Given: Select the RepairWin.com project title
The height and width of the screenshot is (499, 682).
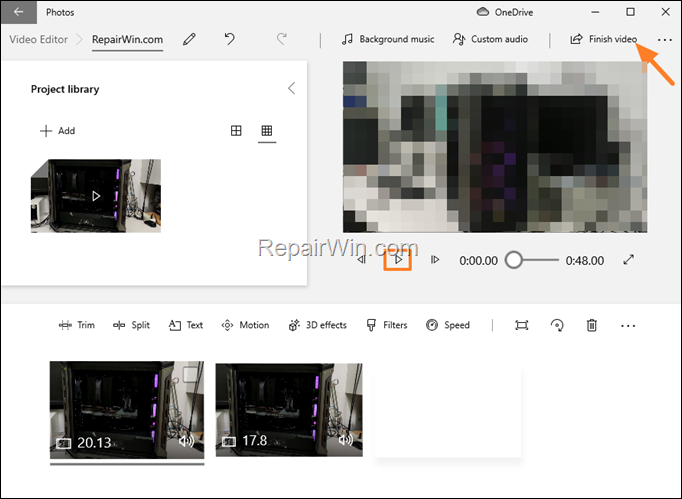Looking at the screenshot, I should [127, 39].
